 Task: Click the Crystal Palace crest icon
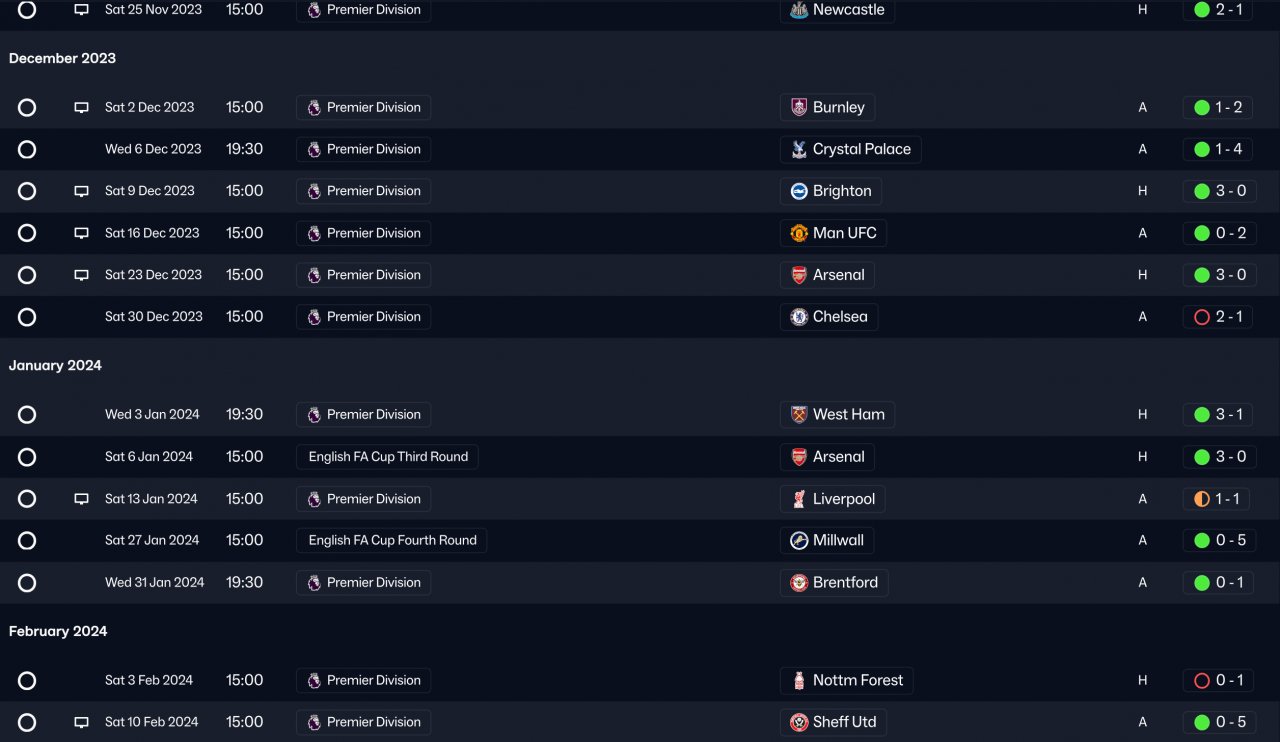[799, 149]
